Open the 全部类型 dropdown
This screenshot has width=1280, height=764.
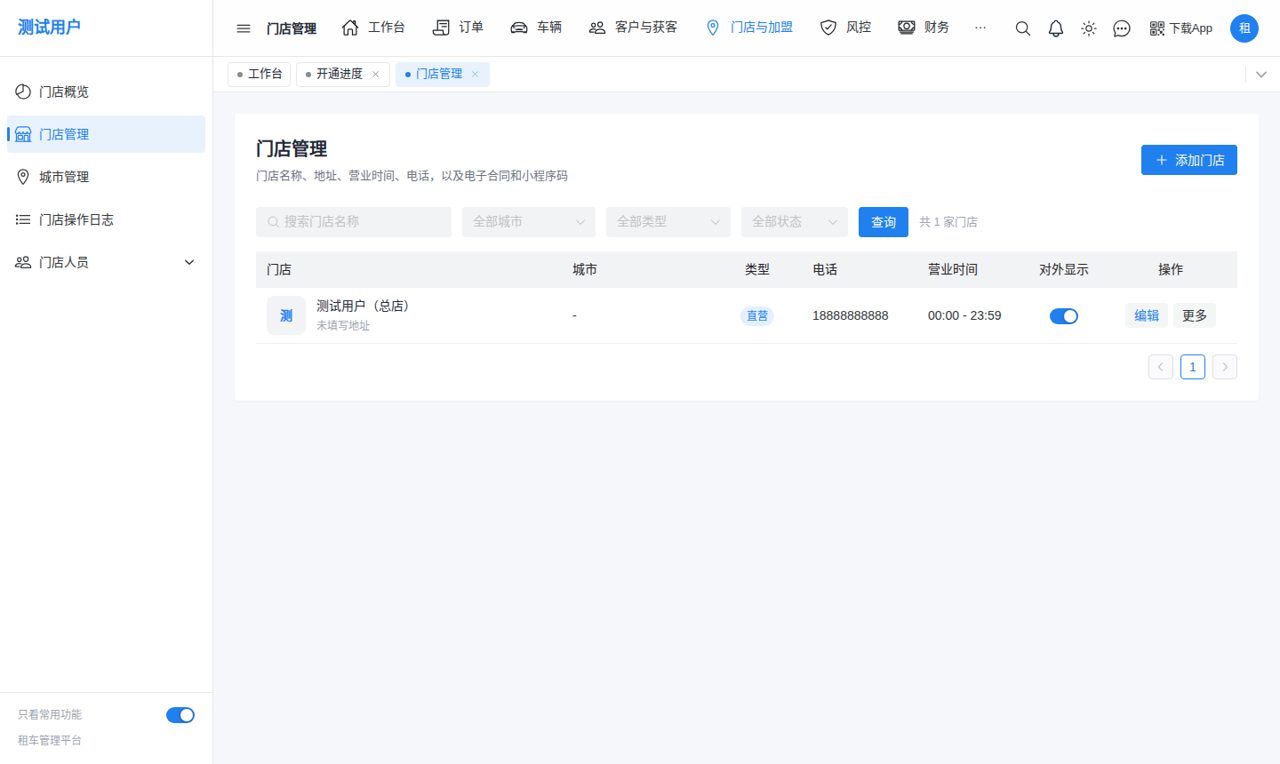(668, 222)
